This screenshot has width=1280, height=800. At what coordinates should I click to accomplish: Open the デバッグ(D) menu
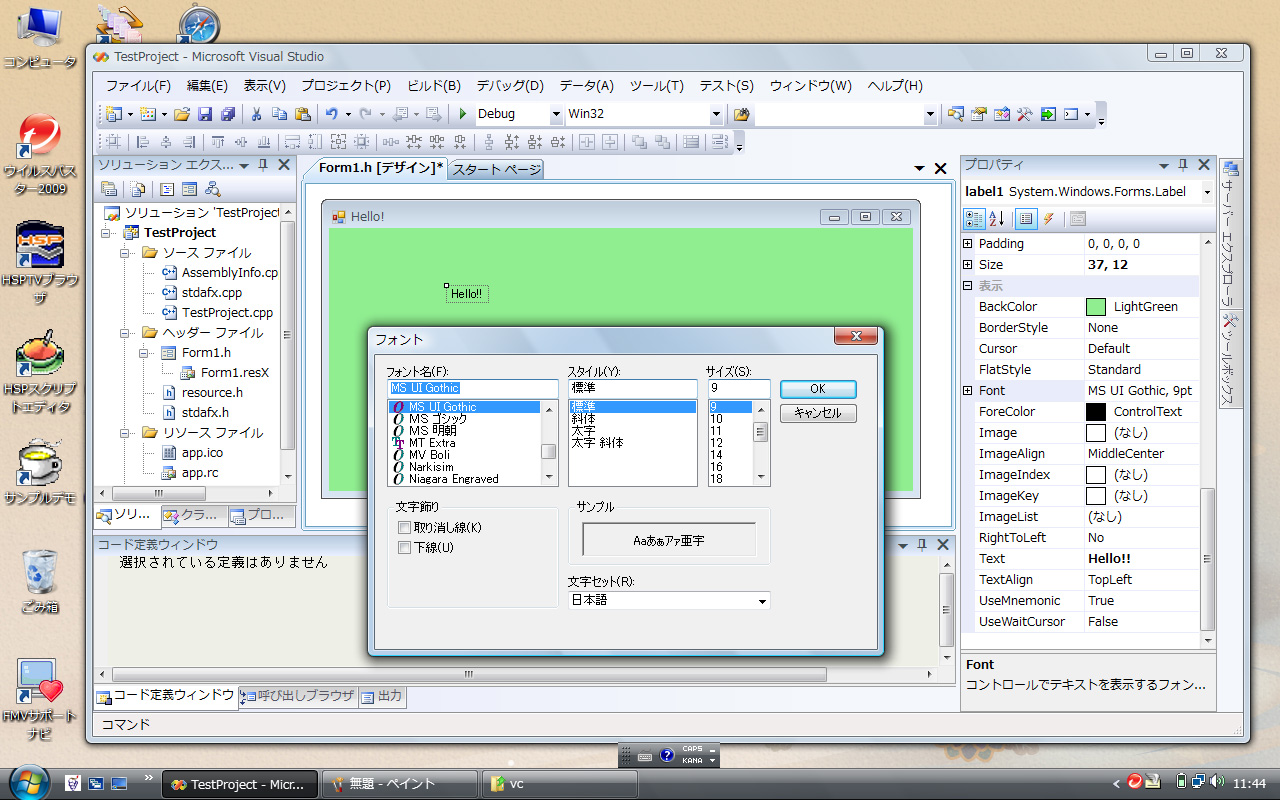pos(510,86)
